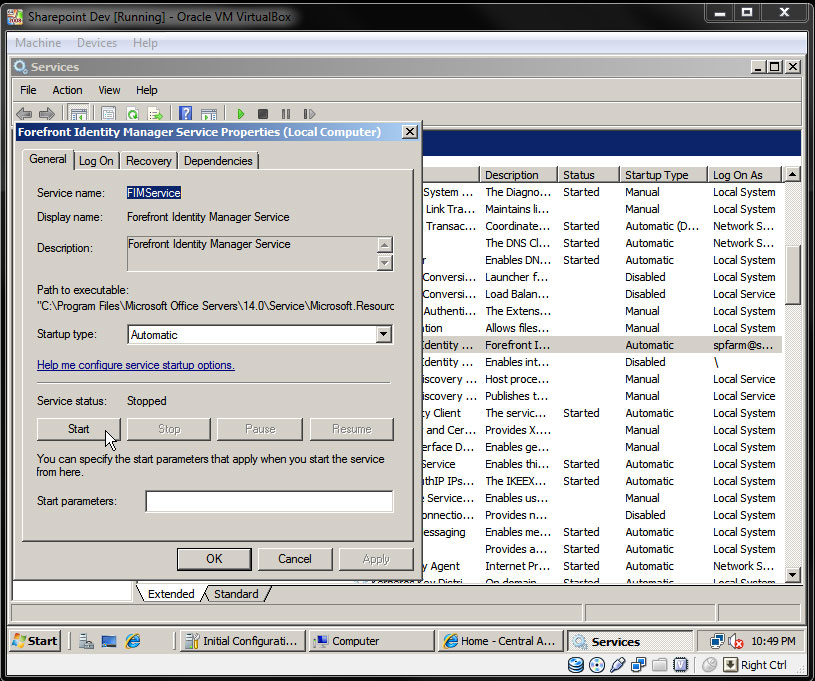The width and height of the screenshot is (815, 681).
Task: Click VirtualBox mouse integration status icon
Action: [709, 665]
